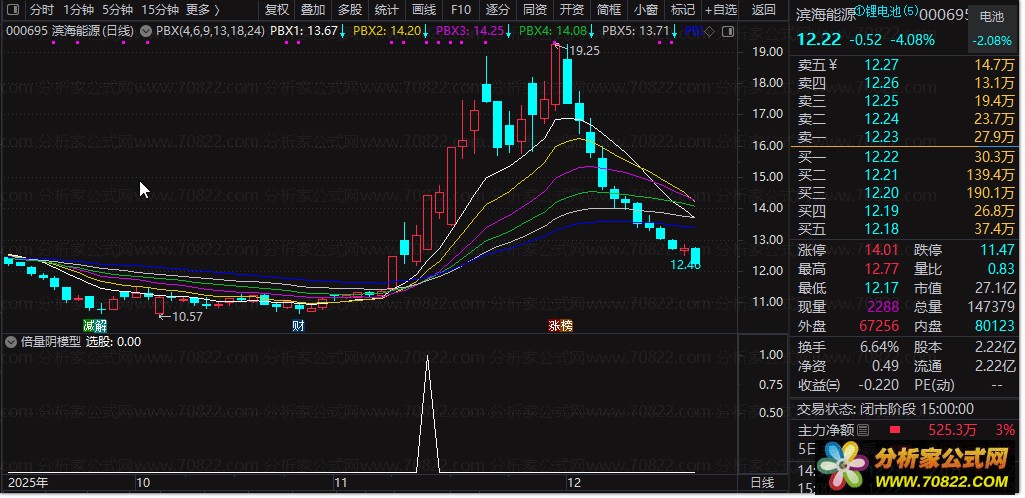Viewport: 1025px width, 498px height.
Task: Expand the 倍量阴模型 indicator chevron
Action: [x=11, y=341]
